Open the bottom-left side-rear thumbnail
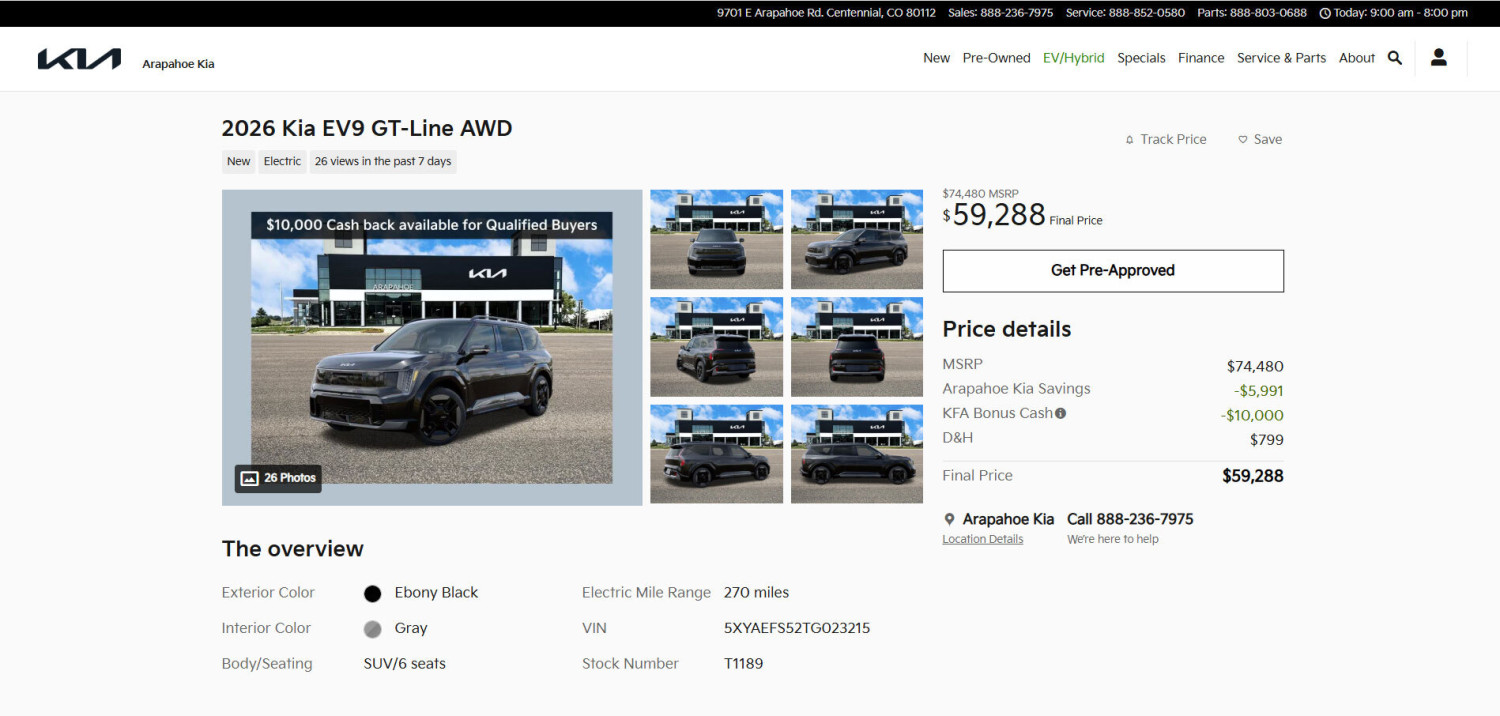This screenshot has width=1500, height=716. pyautogui.click(x=717, y=454)
